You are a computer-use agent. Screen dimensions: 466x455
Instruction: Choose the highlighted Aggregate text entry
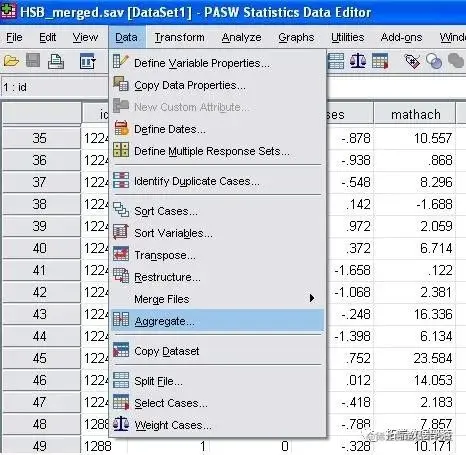pyautogui.click(x=164, y=321)
